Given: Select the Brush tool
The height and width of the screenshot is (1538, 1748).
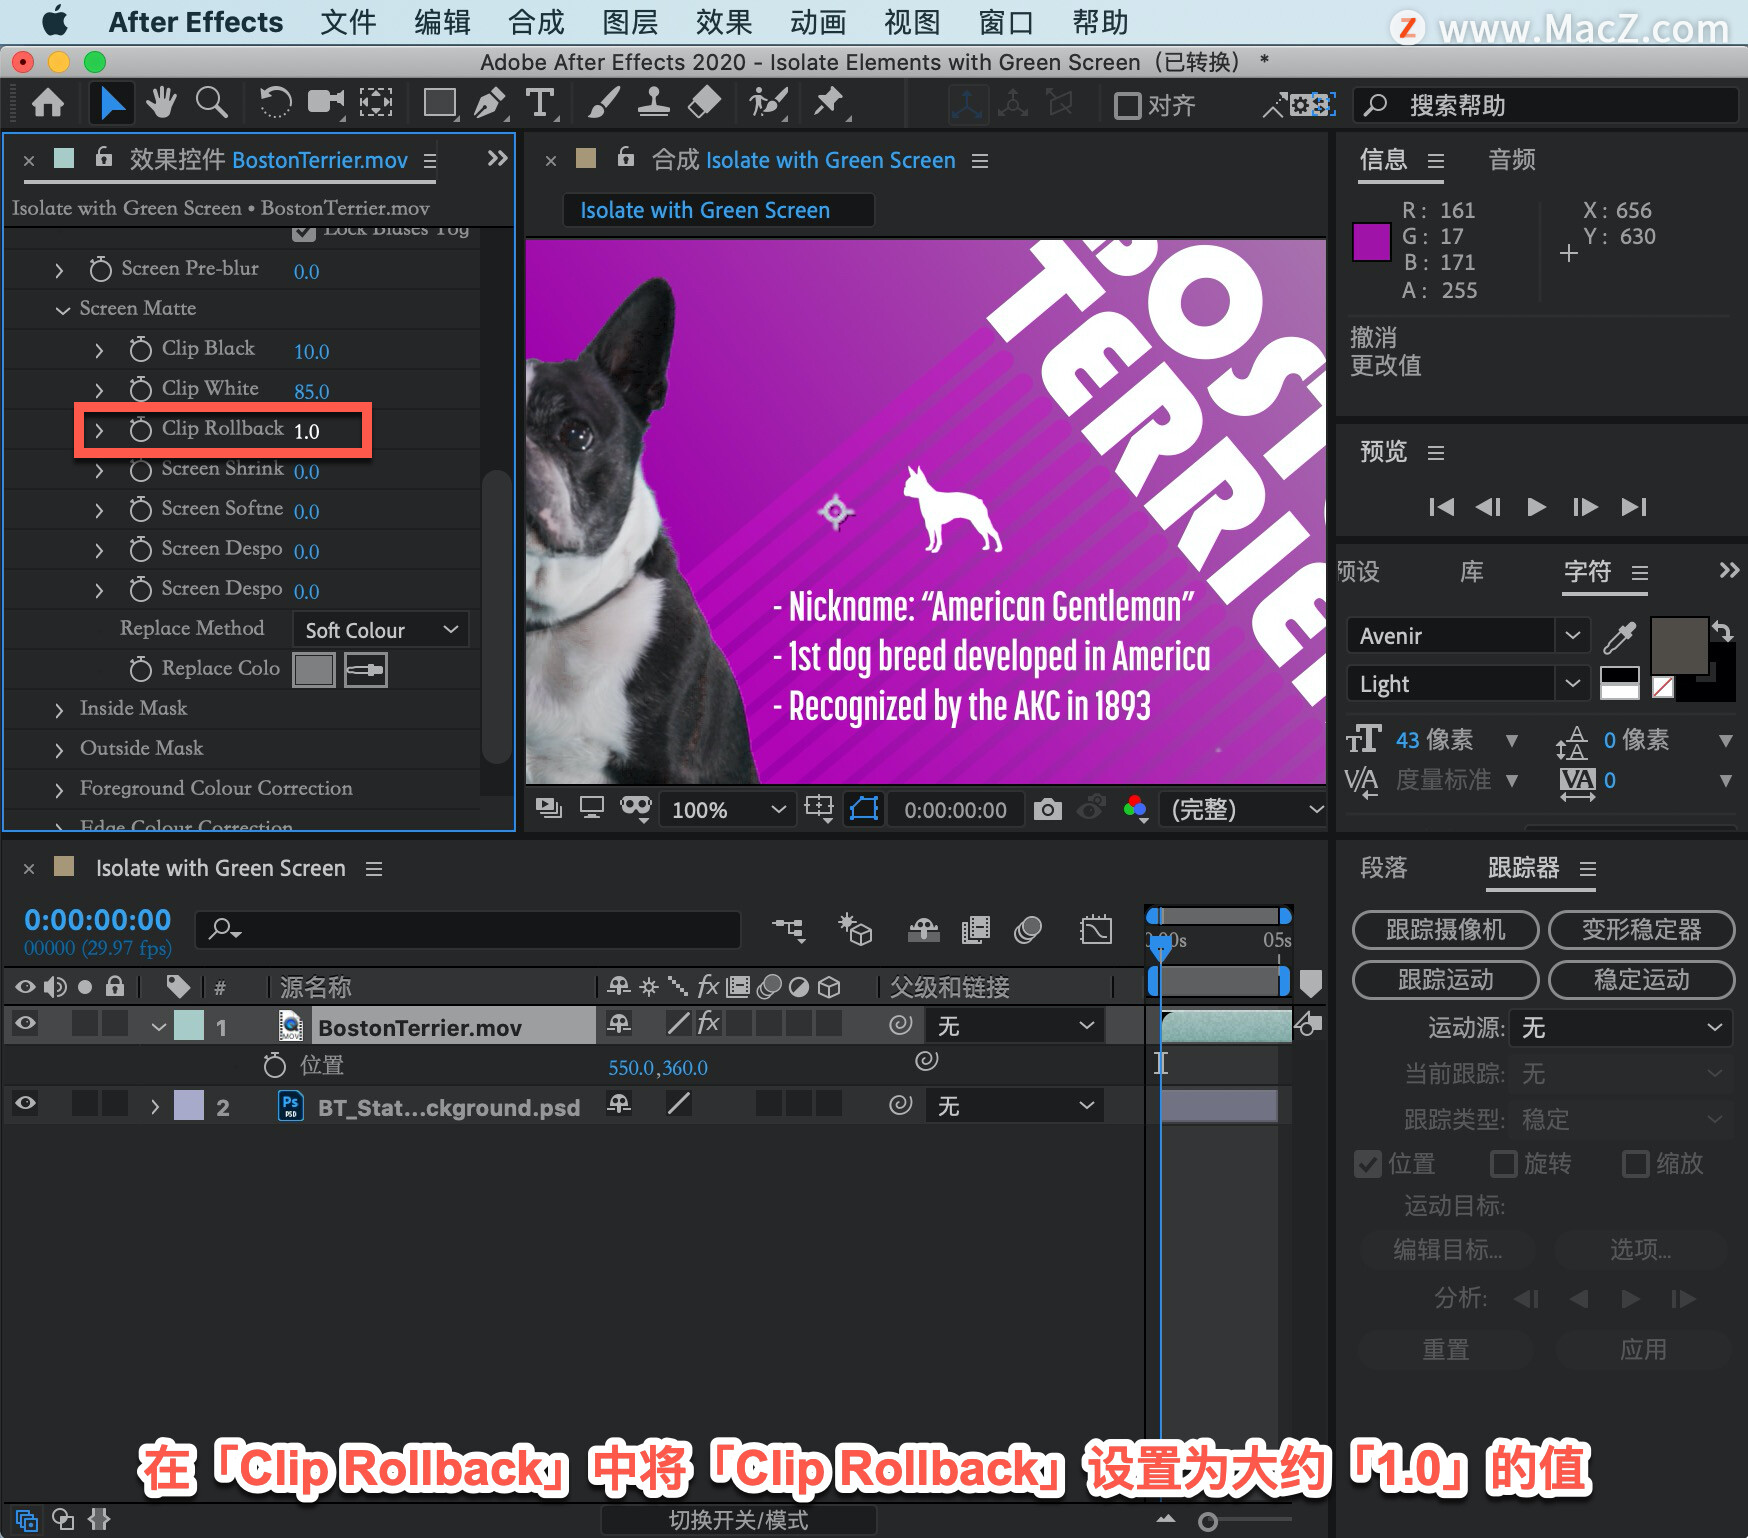Looking at the screenshot, I should [x=603, y=103].
